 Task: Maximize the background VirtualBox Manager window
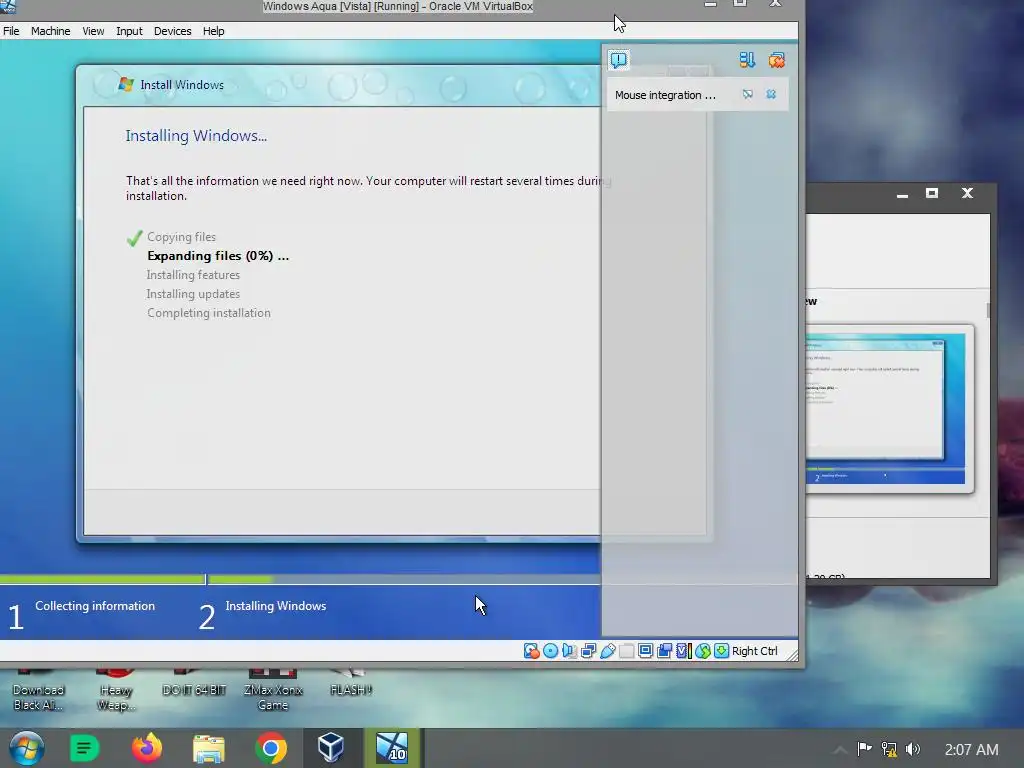coord(932,193)
